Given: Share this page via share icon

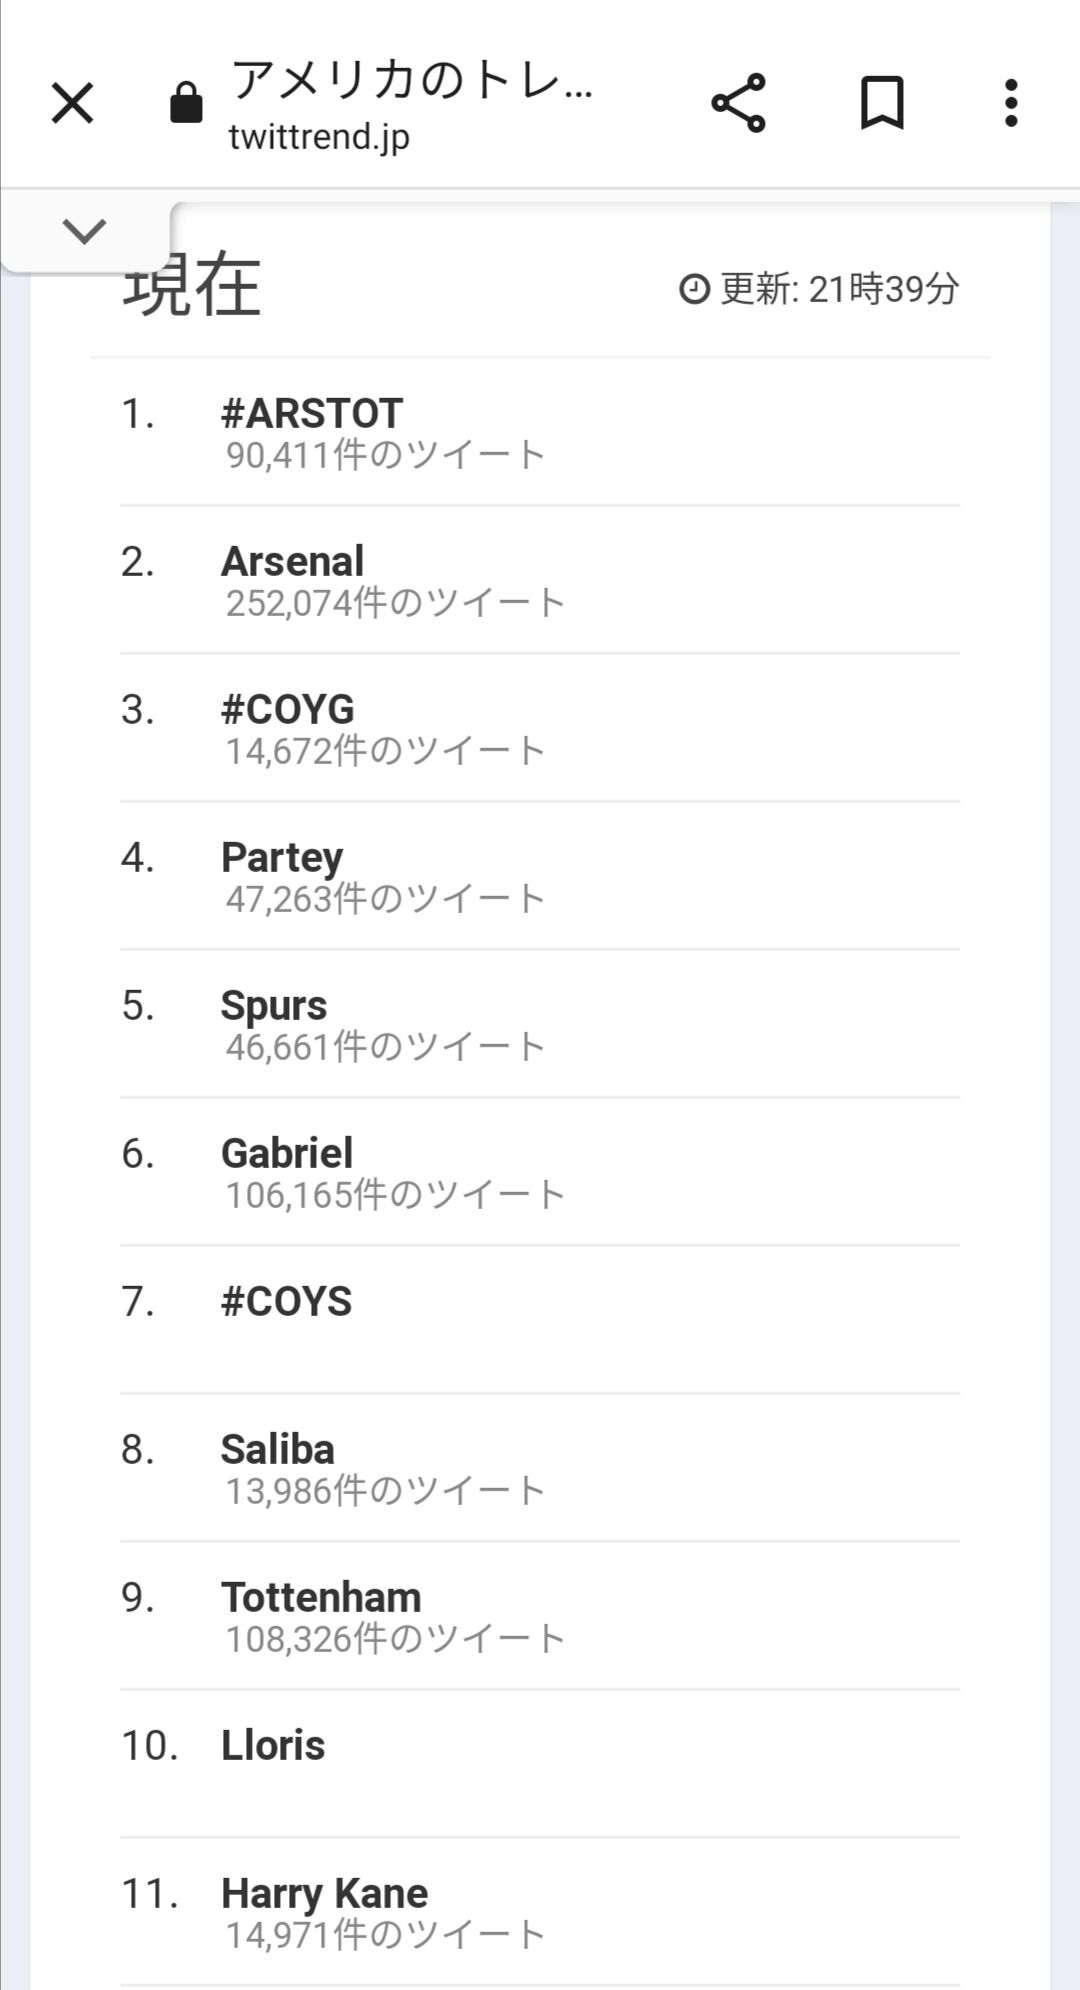Looking at the screenshot, I should (x=738, y=103).
